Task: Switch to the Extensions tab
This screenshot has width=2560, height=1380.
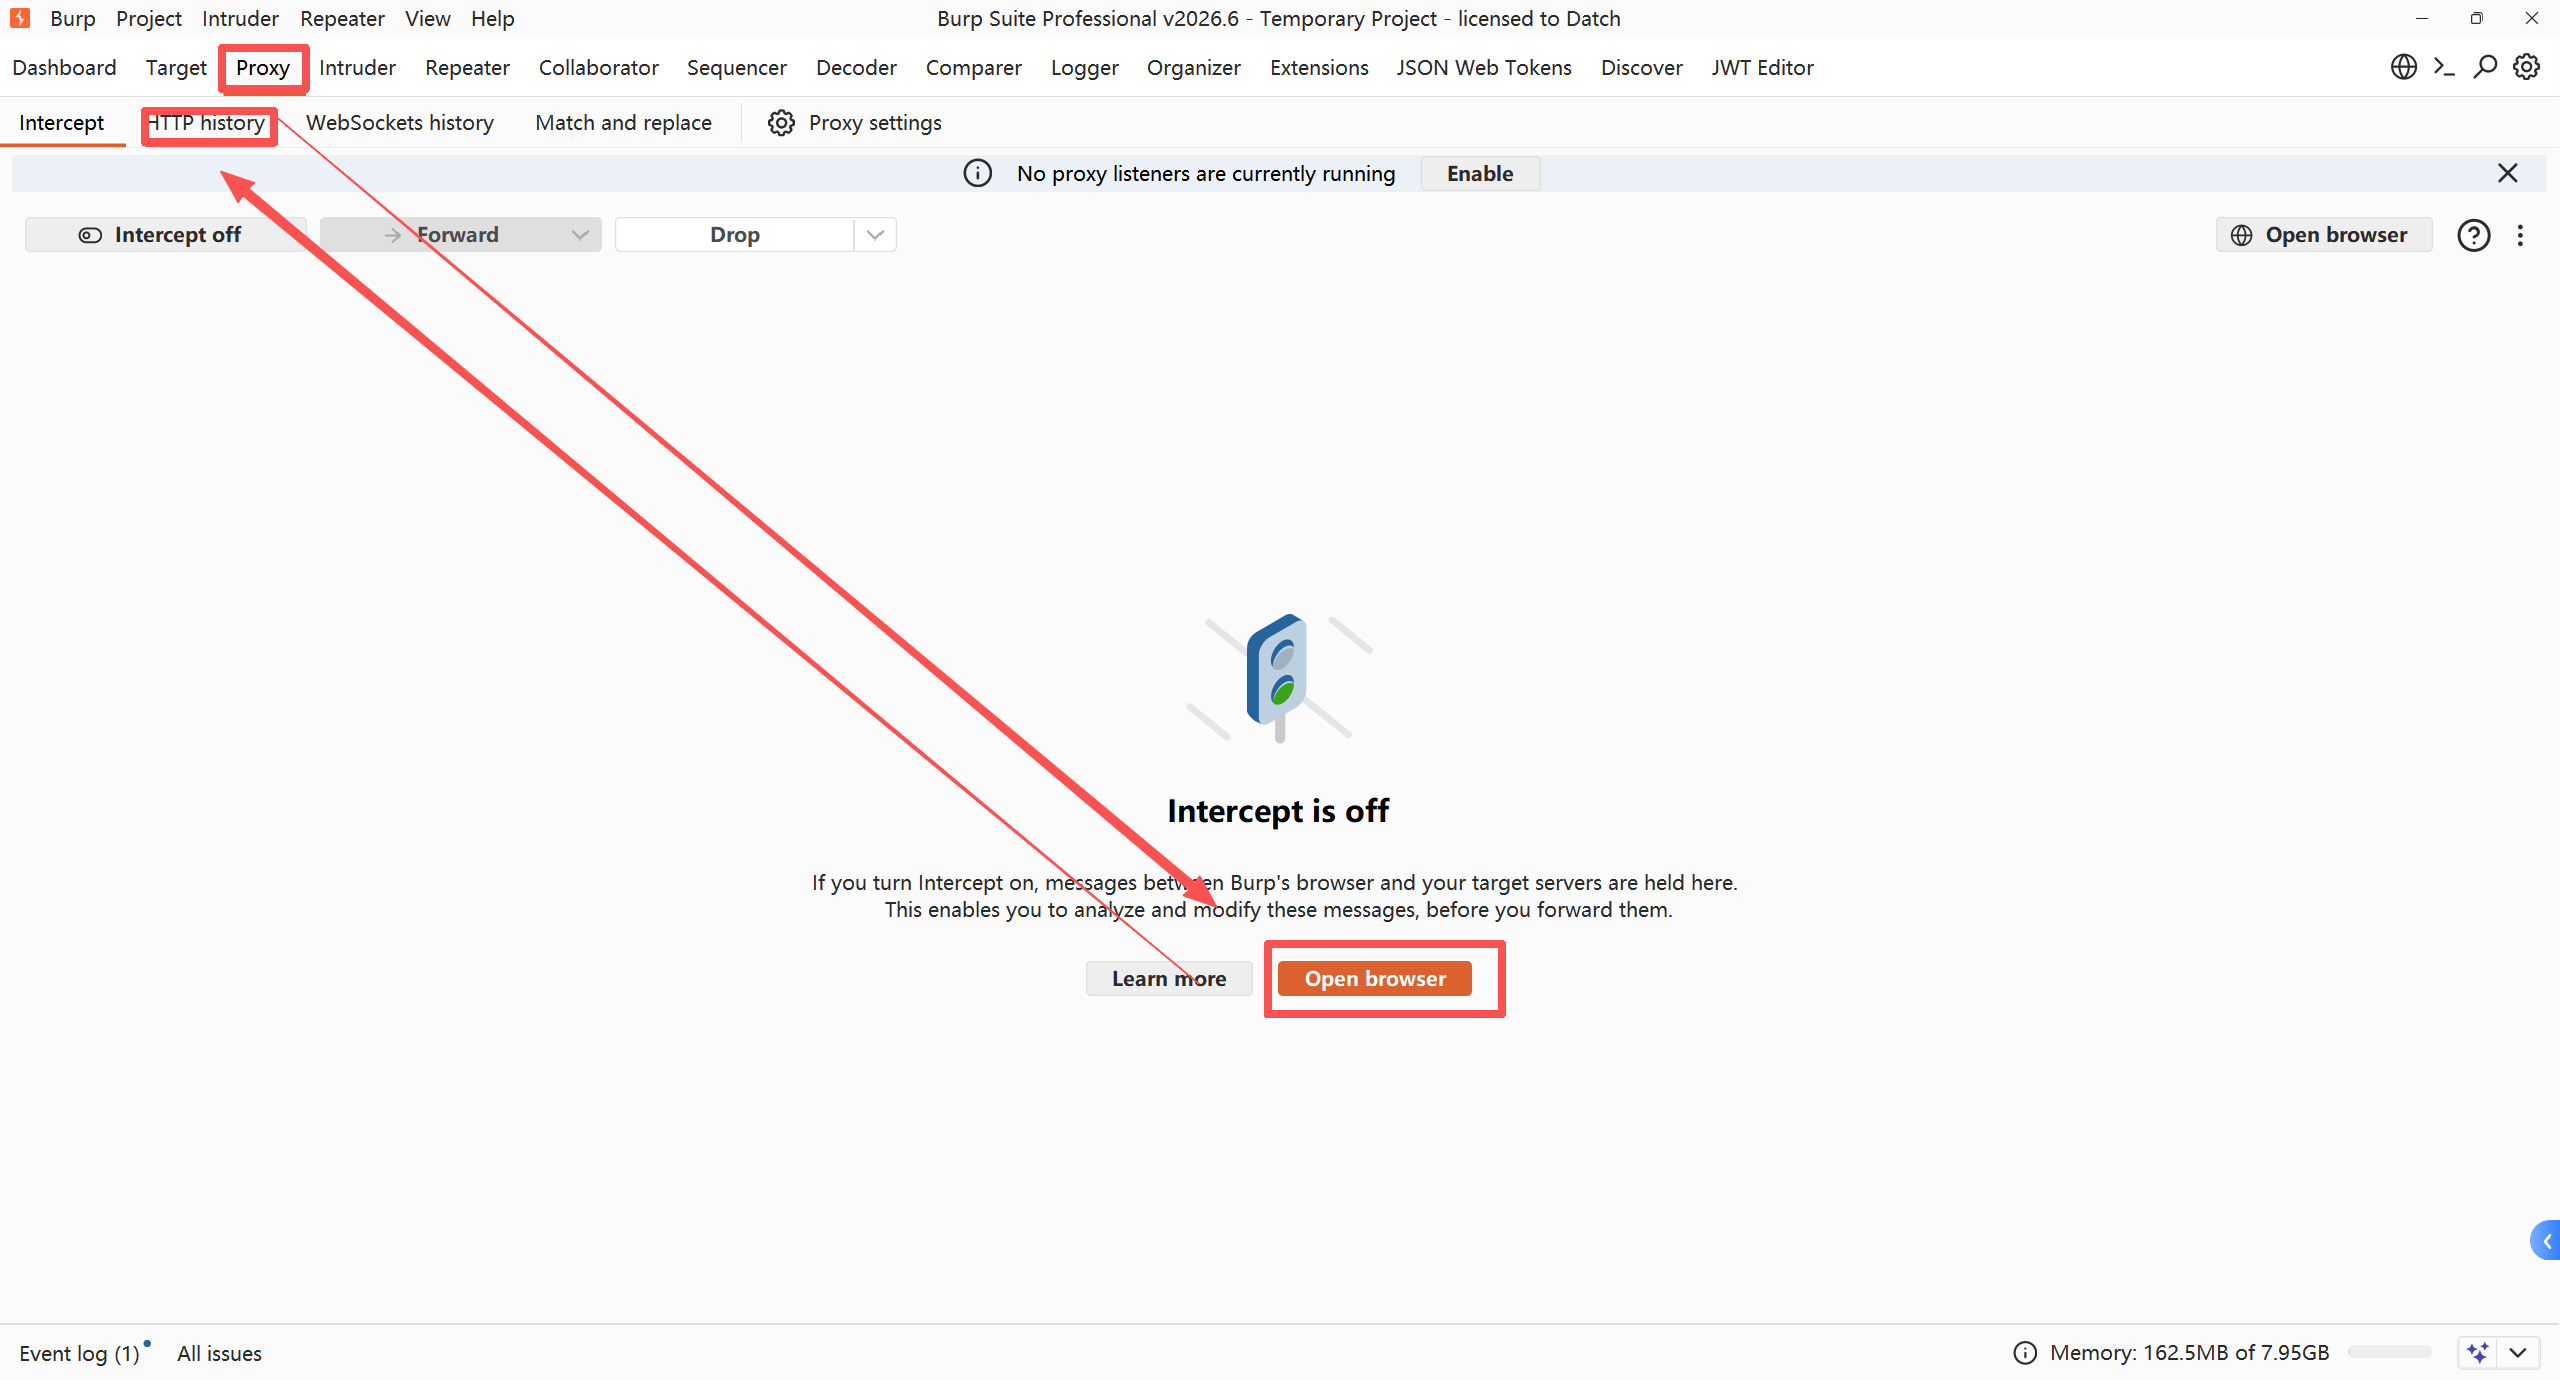Action: point(1319,67)
